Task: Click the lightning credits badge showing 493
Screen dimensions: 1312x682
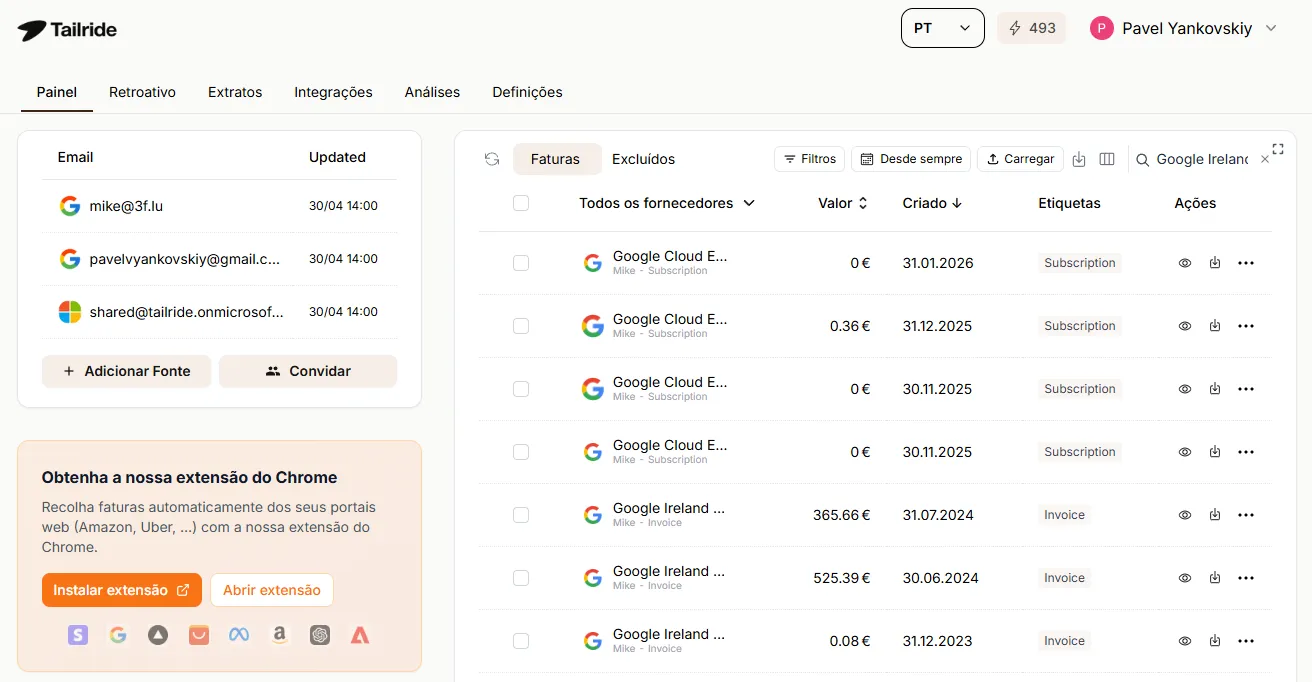Action: [1031, 28]
